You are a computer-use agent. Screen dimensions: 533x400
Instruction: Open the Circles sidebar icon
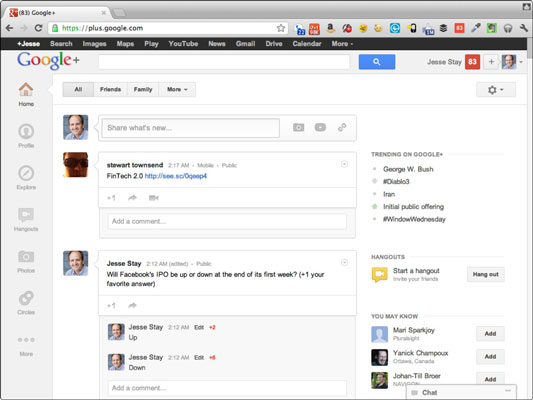[x=26, y=298]
